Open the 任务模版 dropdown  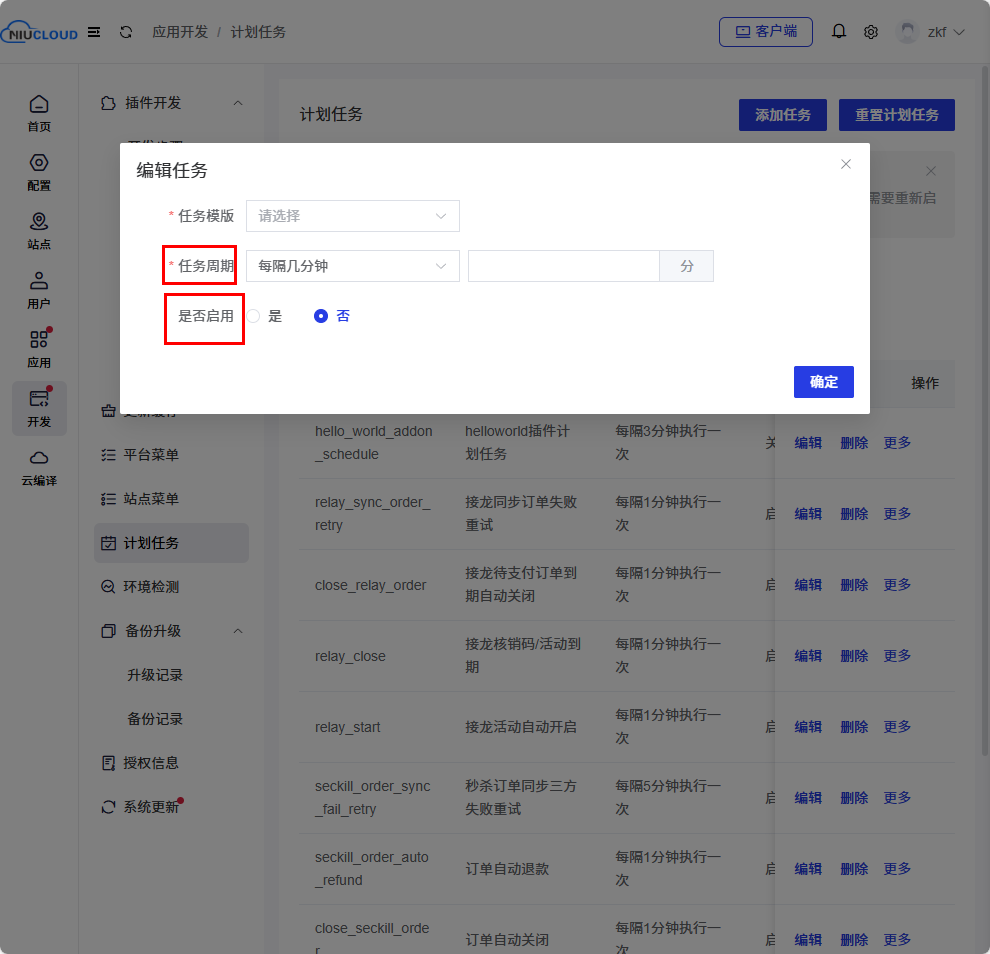(x=352, y=216)
